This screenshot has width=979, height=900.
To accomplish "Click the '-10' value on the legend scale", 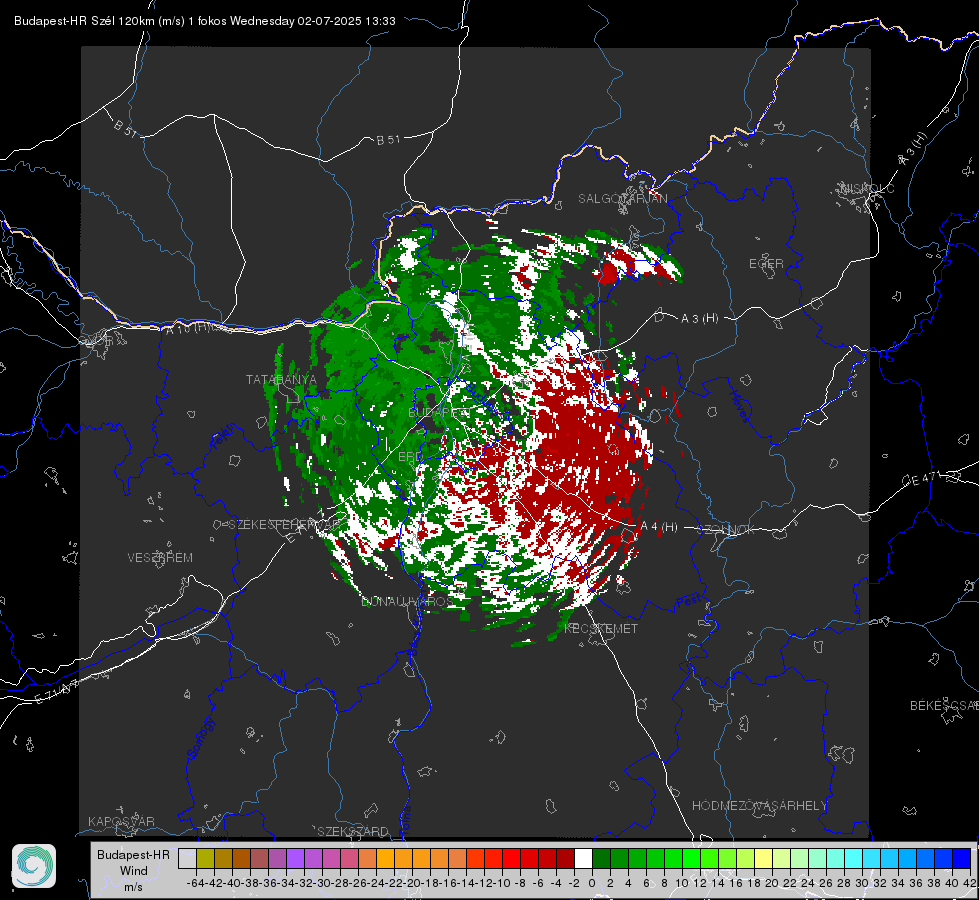I will pyautogui.click(x=502, y=883).
